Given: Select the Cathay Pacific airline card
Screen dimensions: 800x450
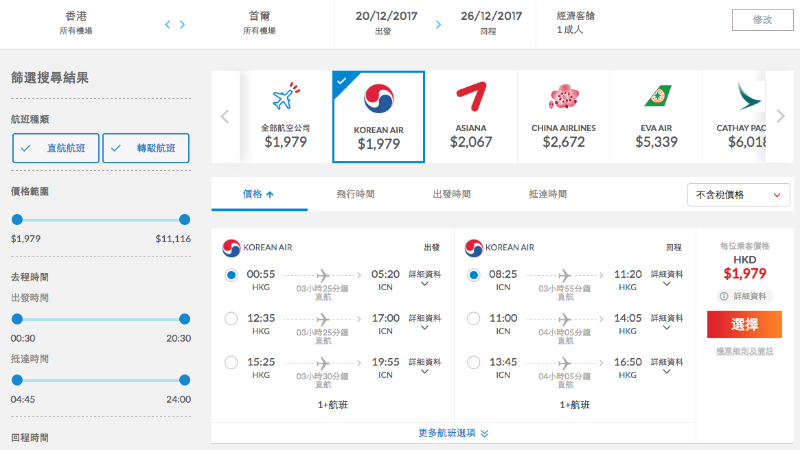Looking at the screenshot, I should pos(735,117).
